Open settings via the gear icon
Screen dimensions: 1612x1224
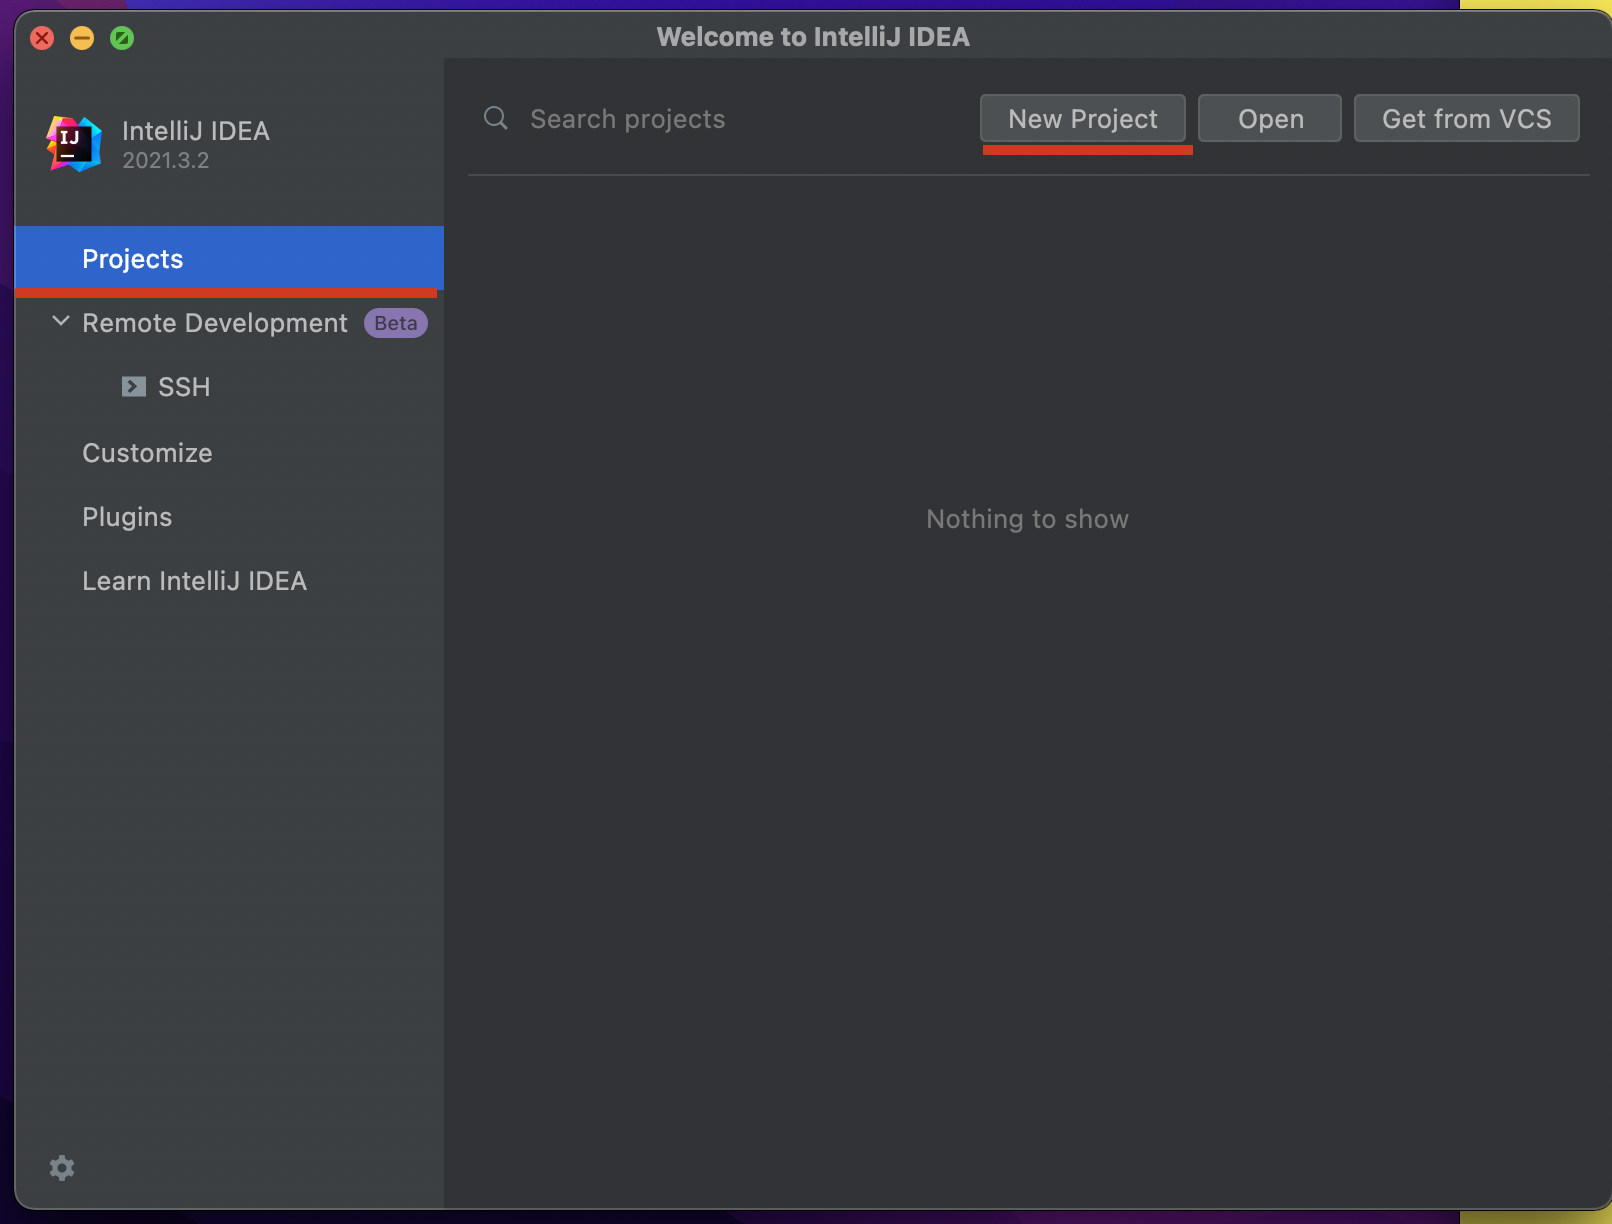[62, 1168]
